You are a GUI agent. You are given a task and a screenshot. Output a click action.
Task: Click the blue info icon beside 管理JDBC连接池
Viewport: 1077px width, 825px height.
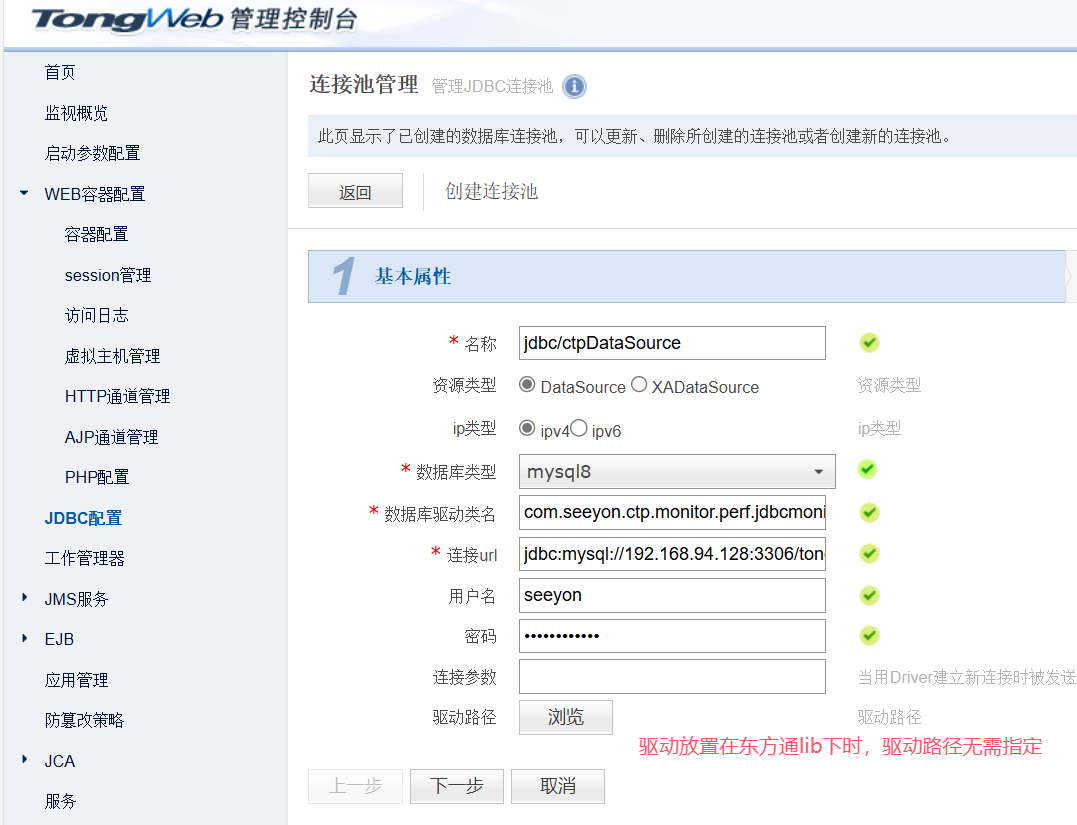pyautogui.click(x=574, y=87)
